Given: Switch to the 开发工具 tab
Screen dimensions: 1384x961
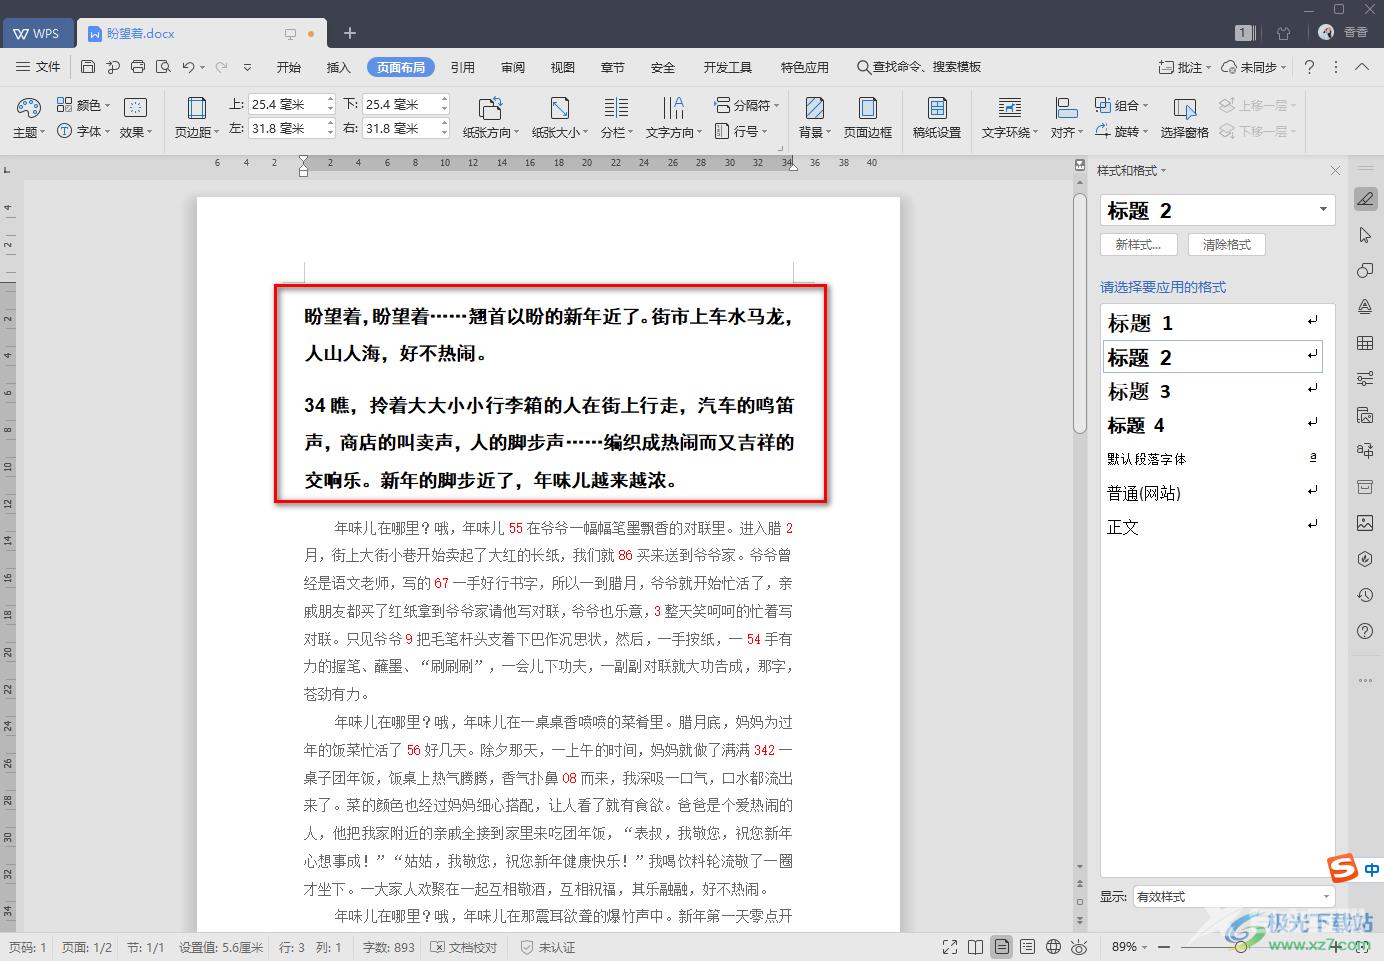Looking at the screenshot, I should click(x=727, y=67).
